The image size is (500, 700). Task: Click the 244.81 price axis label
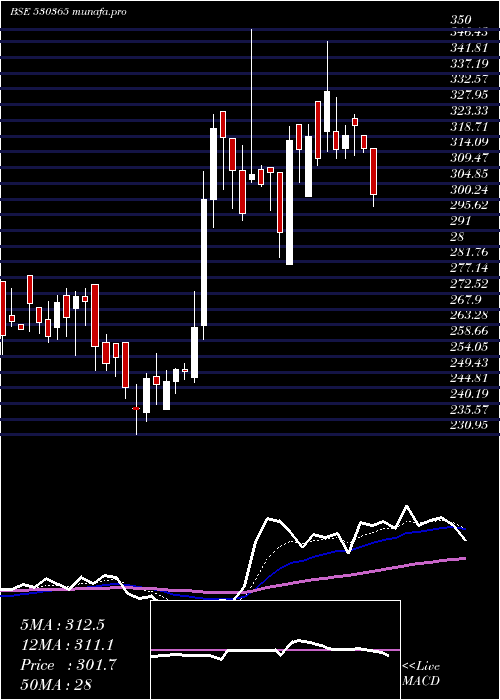coord(468,379)
